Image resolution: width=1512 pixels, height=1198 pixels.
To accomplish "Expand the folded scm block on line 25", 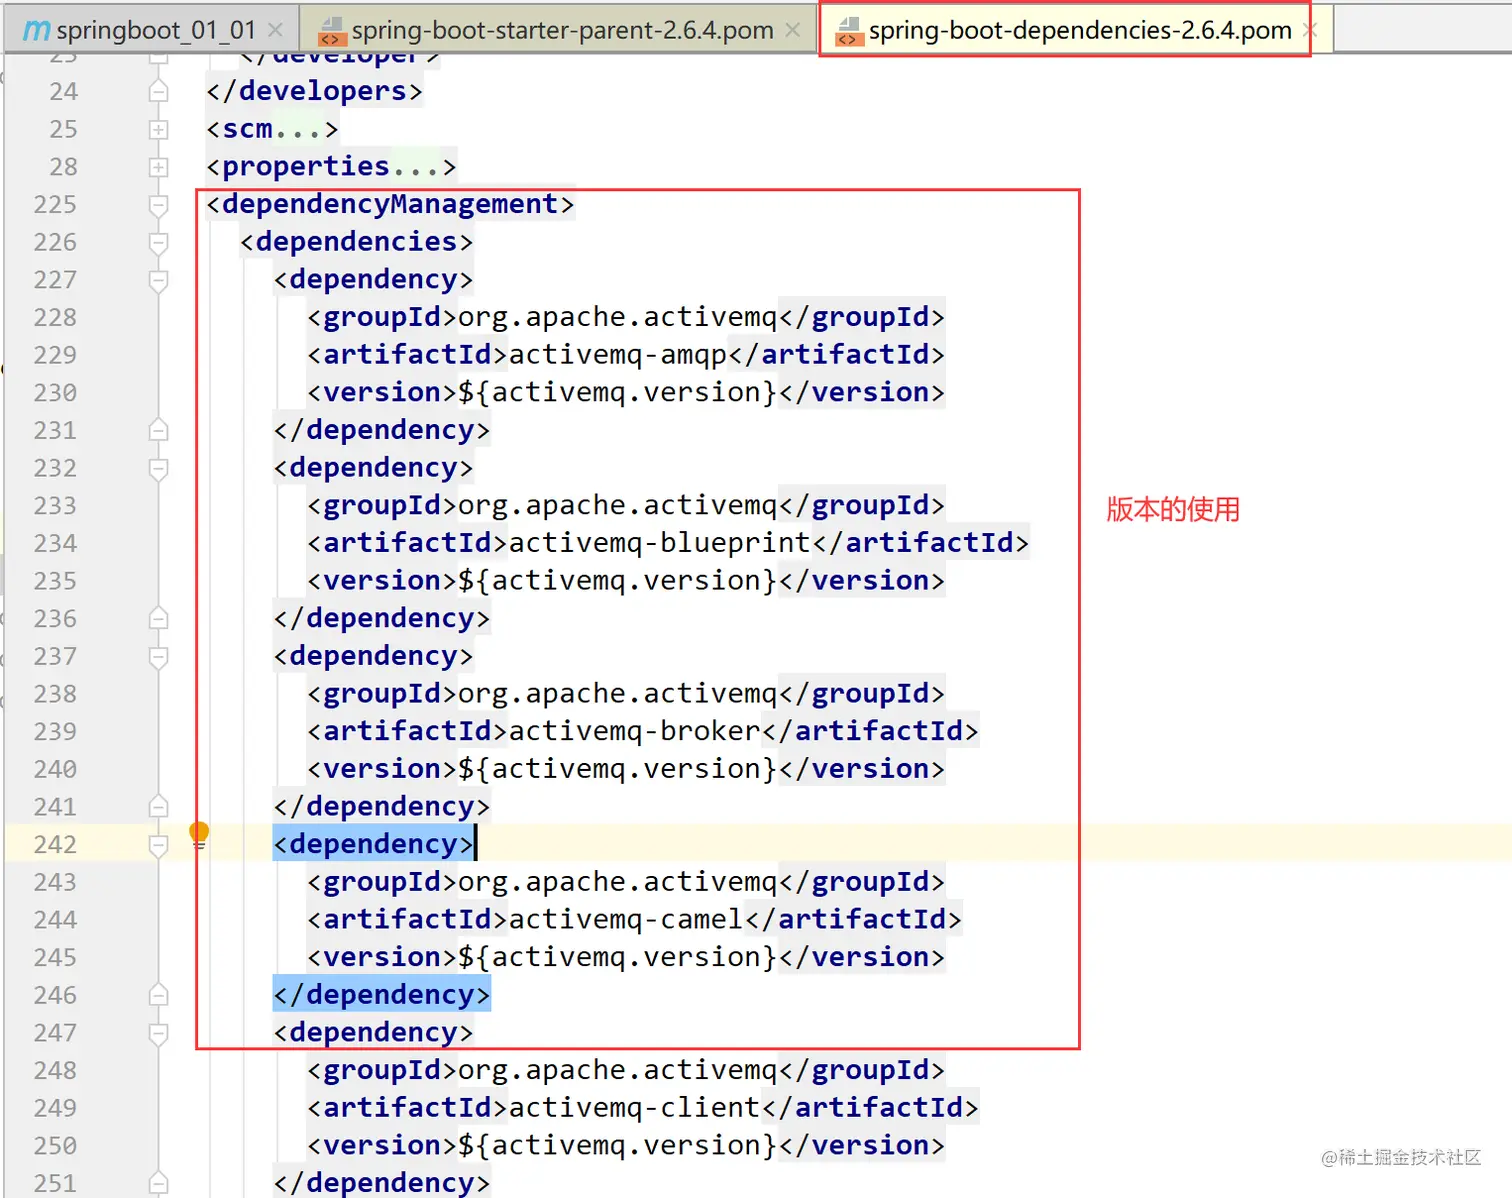I will (158, 130).
